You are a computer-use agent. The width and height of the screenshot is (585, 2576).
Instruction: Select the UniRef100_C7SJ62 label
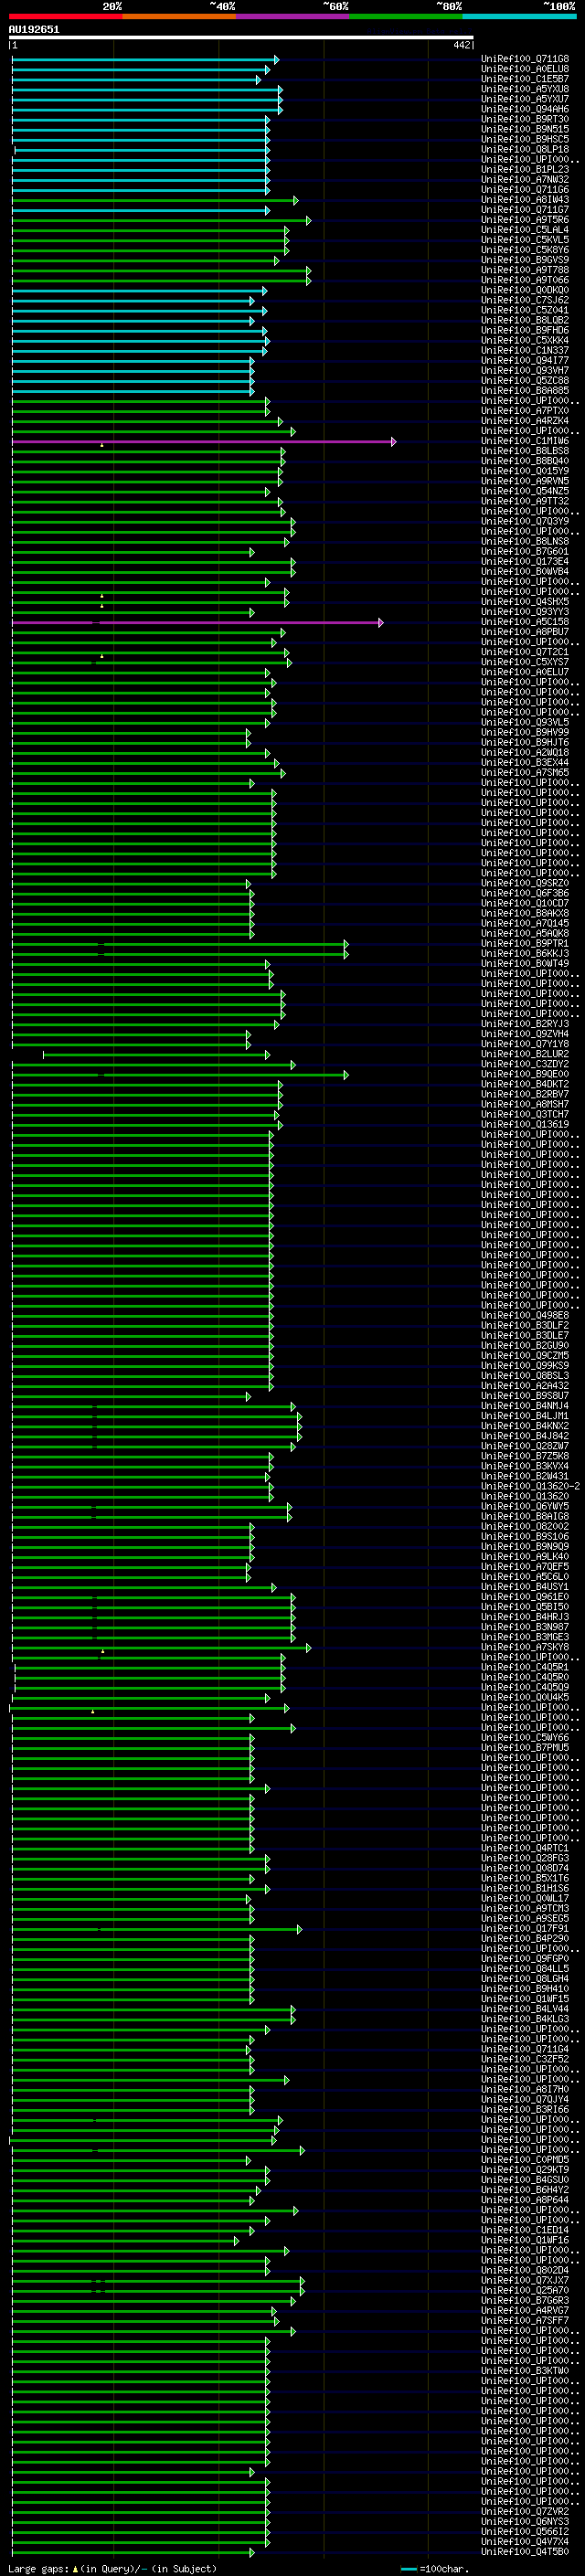tap(525, 300)
